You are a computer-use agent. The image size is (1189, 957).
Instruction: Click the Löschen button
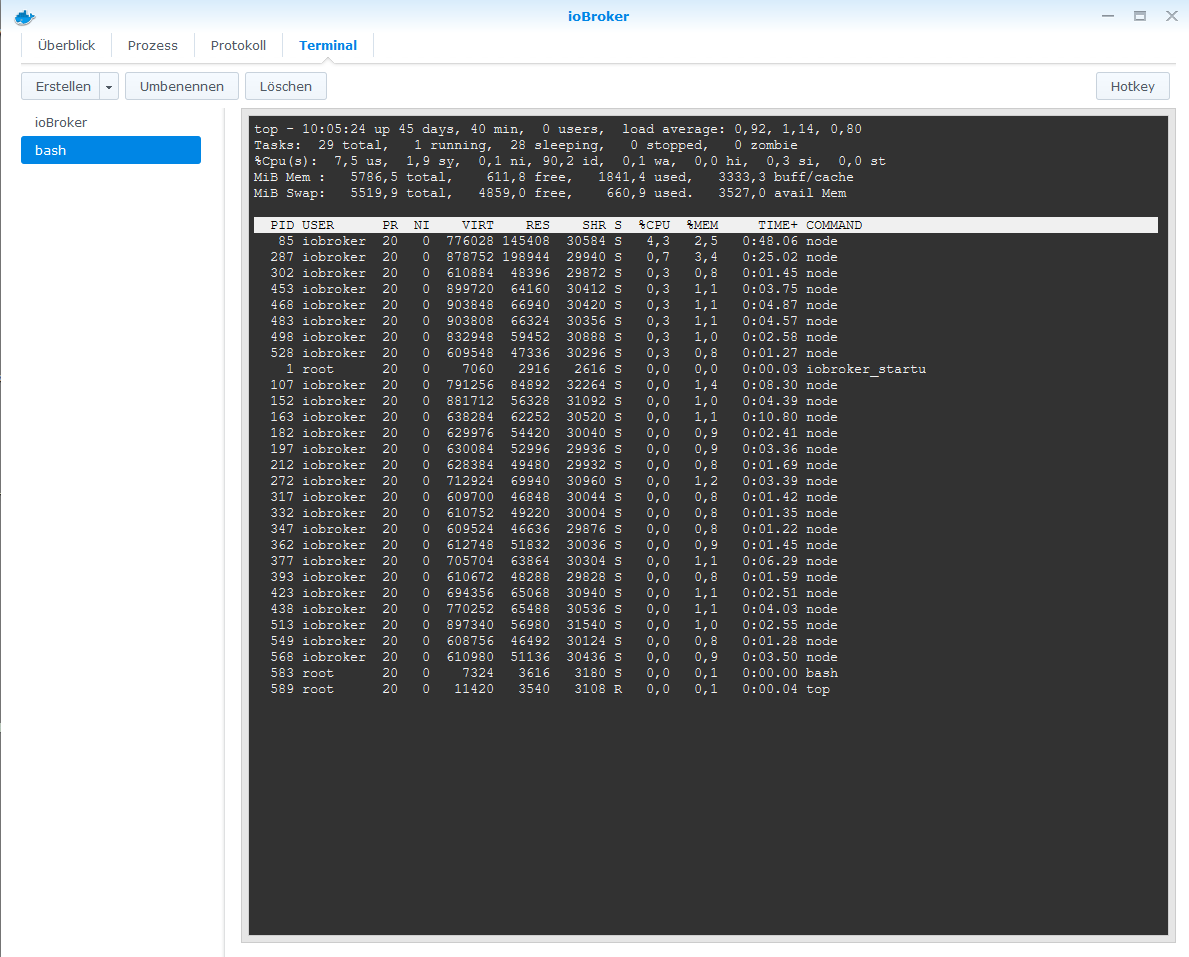286,86
